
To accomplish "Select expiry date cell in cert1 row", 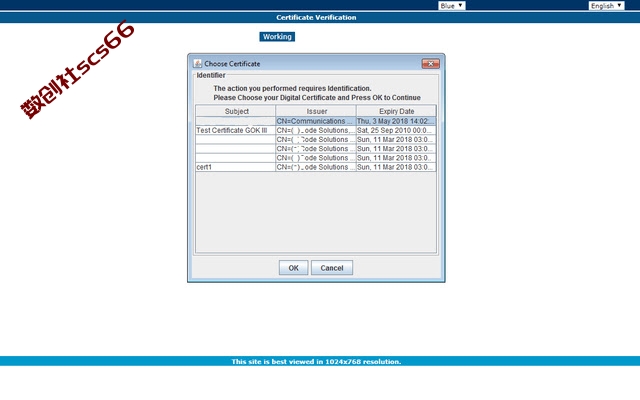I will point(396,167).
